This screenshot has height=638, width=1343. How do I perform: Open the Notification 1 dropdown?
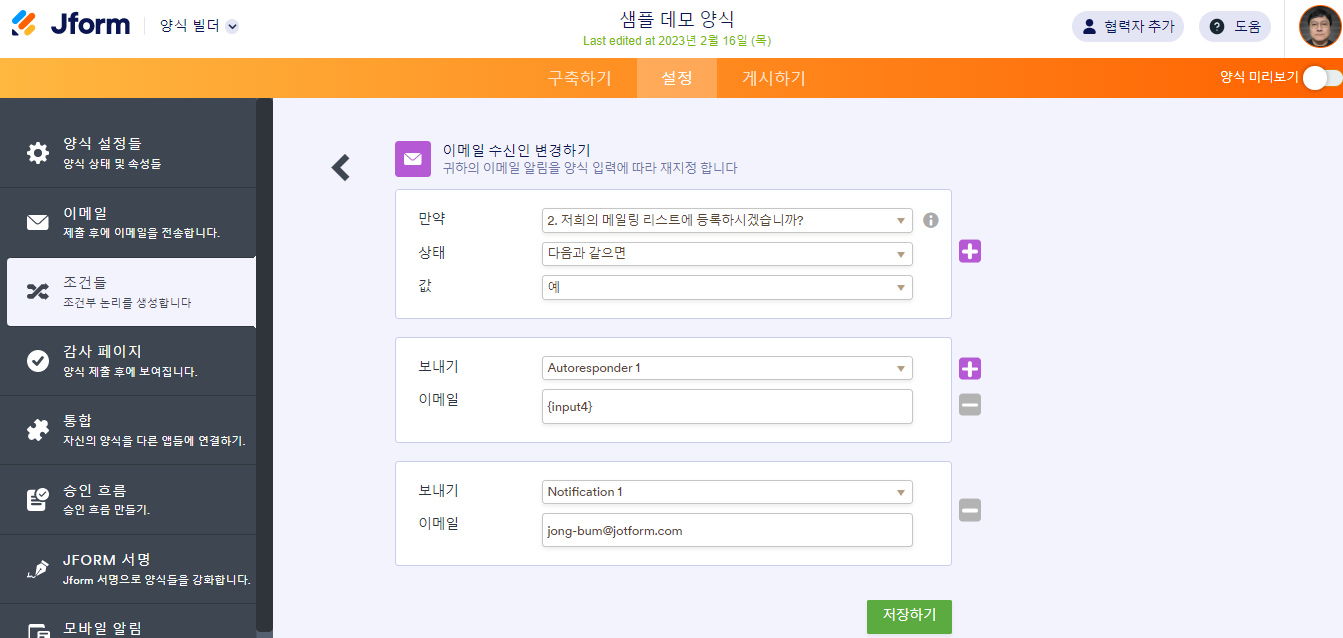[727, 492]
